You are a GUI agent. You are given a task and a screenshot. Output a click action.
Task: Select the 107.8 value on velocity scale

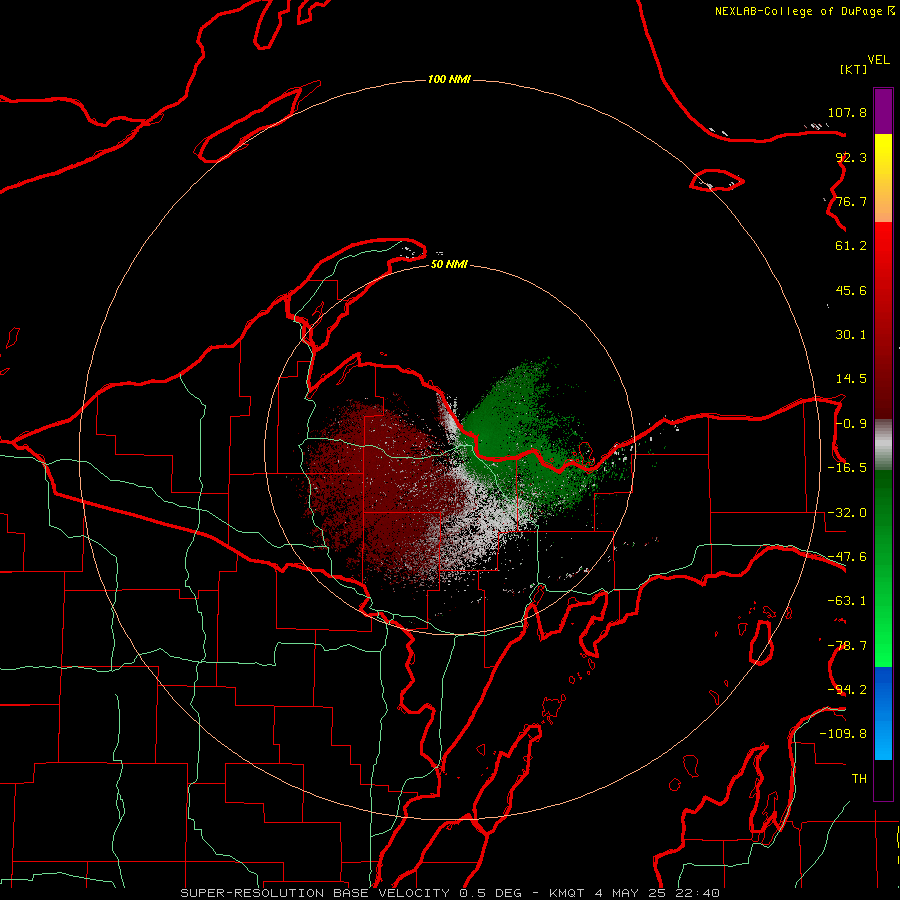pyautogui.click(x=847, y=112)
